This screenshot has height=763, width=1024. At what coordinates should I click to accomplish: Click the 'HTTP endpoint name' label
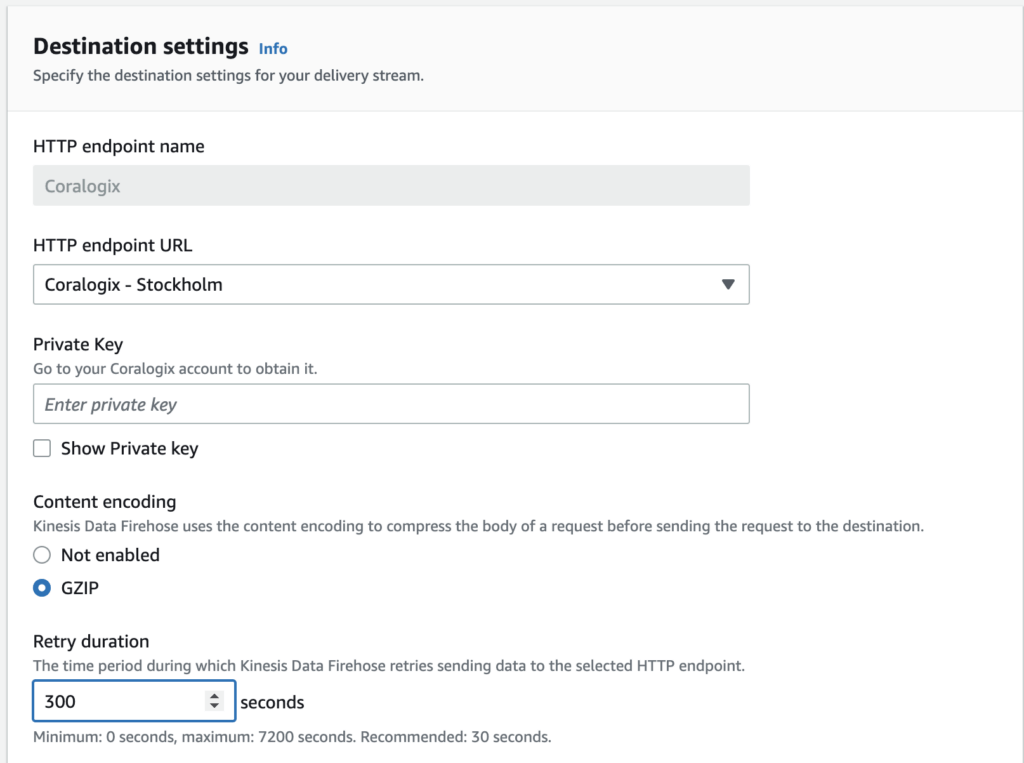tap(119, 146)
